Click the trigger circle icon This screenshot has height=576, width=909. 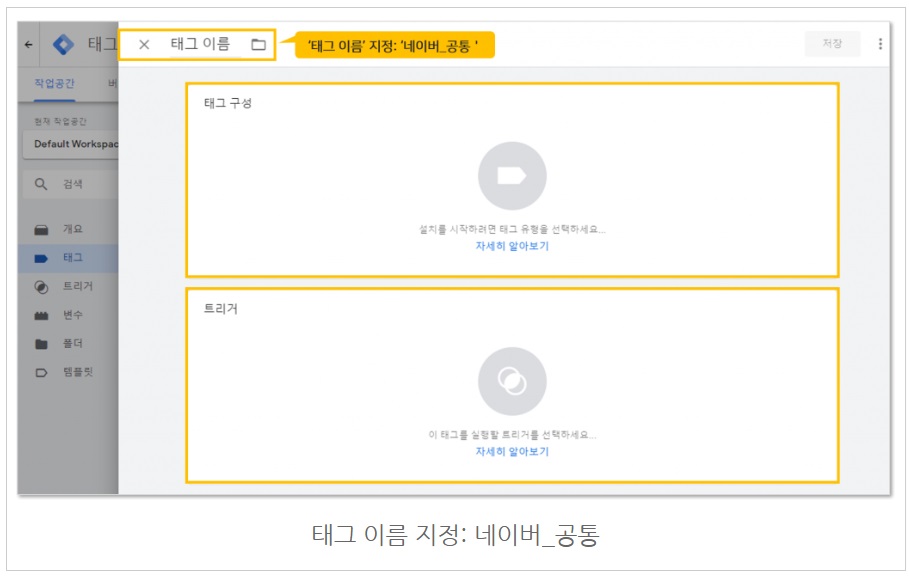pos(512,381)
